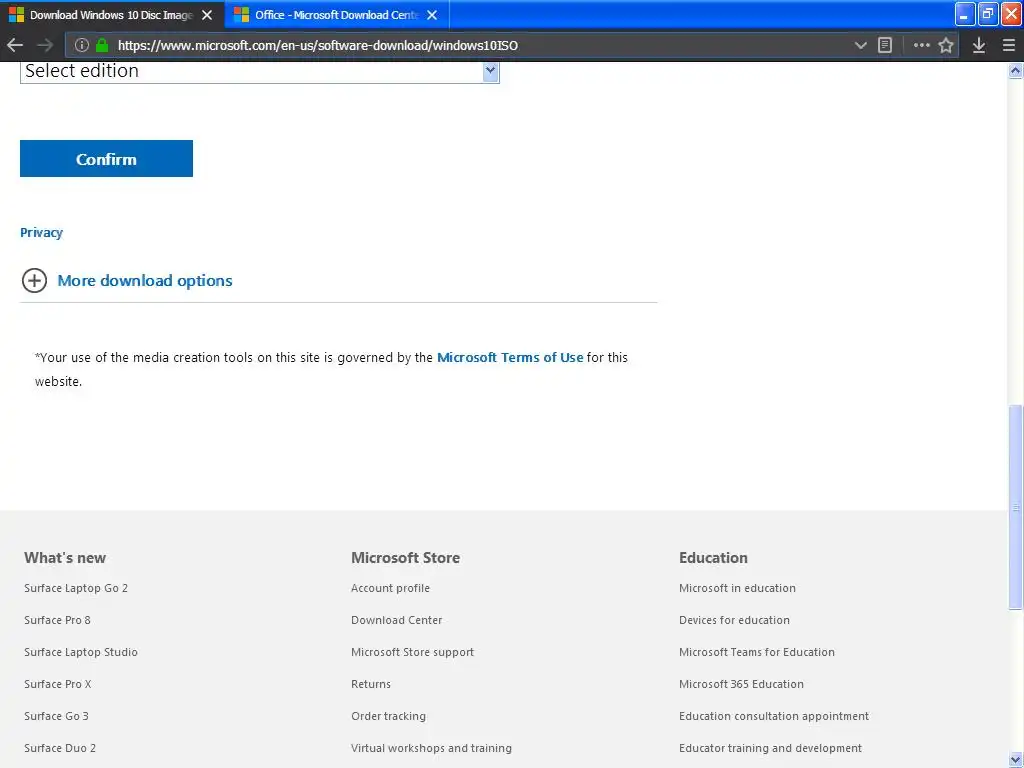
Task: Open Virtual workshops and training link
Action: pyautogui.click(x=432, y=748)
